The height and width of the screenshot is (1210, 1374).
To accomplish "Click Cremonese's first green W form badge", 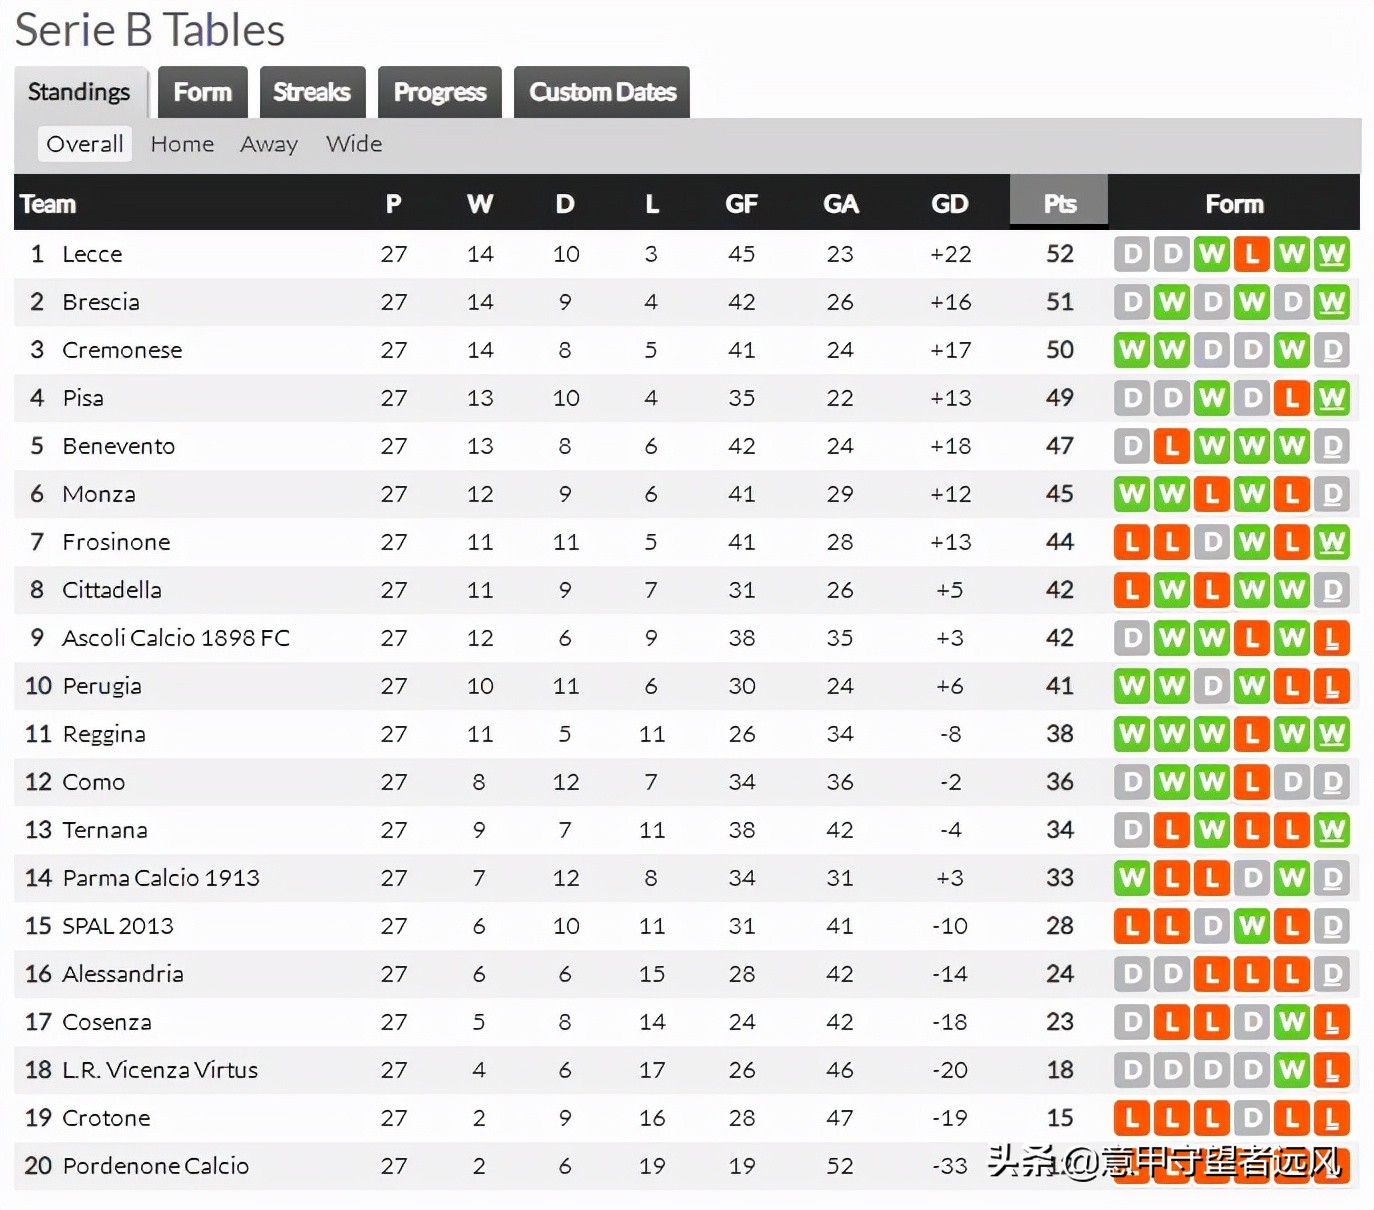I will tap(1132, 350).
